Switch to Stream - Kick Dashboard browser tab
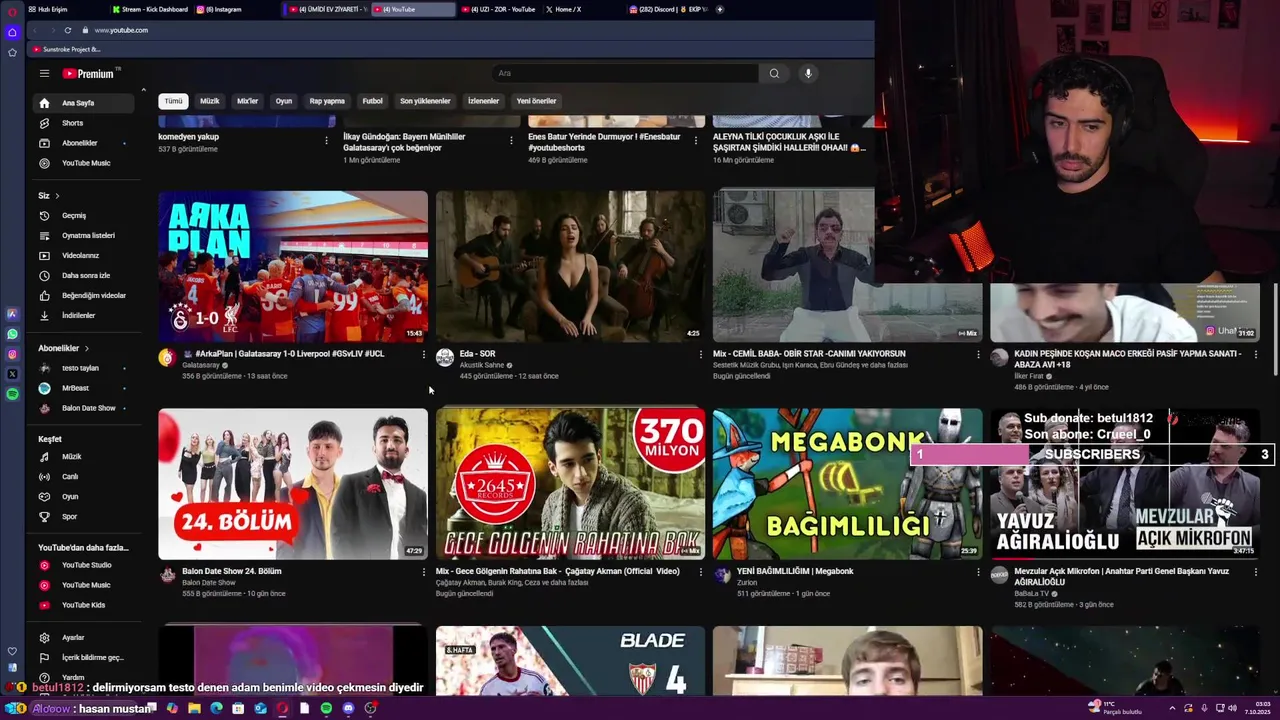 (x=150, y=9)
